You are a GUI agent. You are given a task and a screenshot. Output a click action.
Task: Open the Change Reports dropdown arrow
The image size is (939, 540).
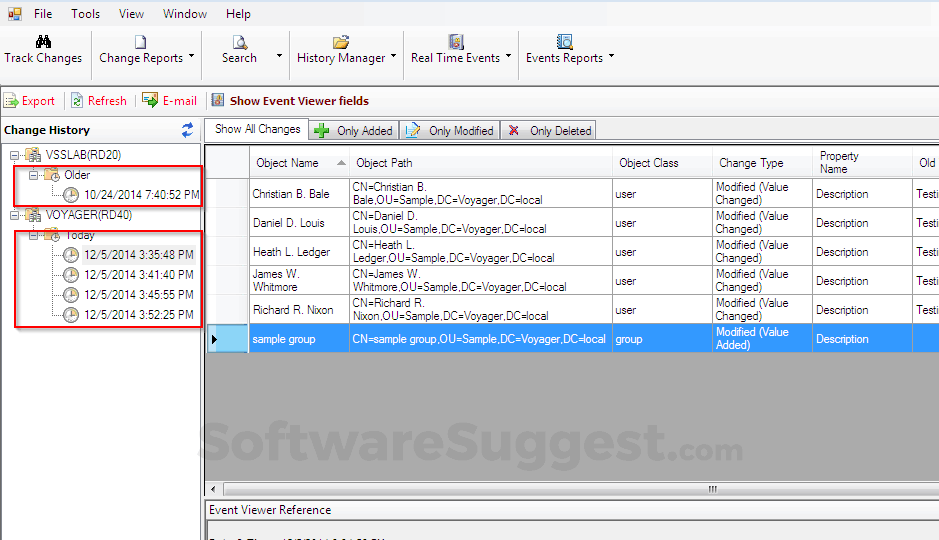[x=192, y=56]
